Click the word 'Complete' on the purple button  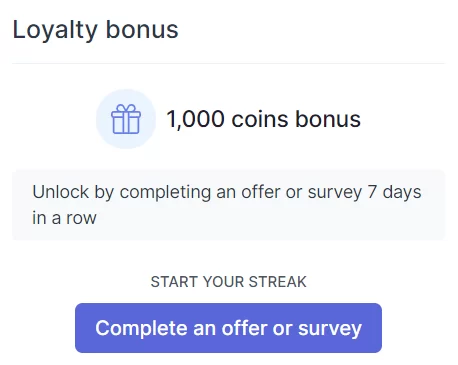coord(141,328)
